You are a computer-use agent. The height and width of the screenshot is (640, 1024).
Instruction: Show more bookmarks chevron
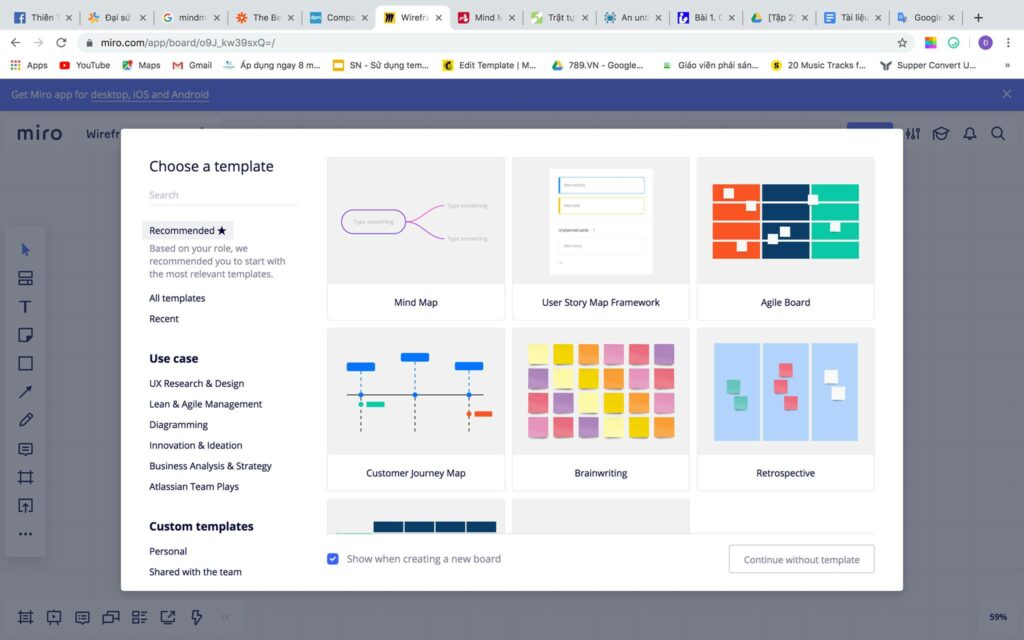[x=1007, y=65]
